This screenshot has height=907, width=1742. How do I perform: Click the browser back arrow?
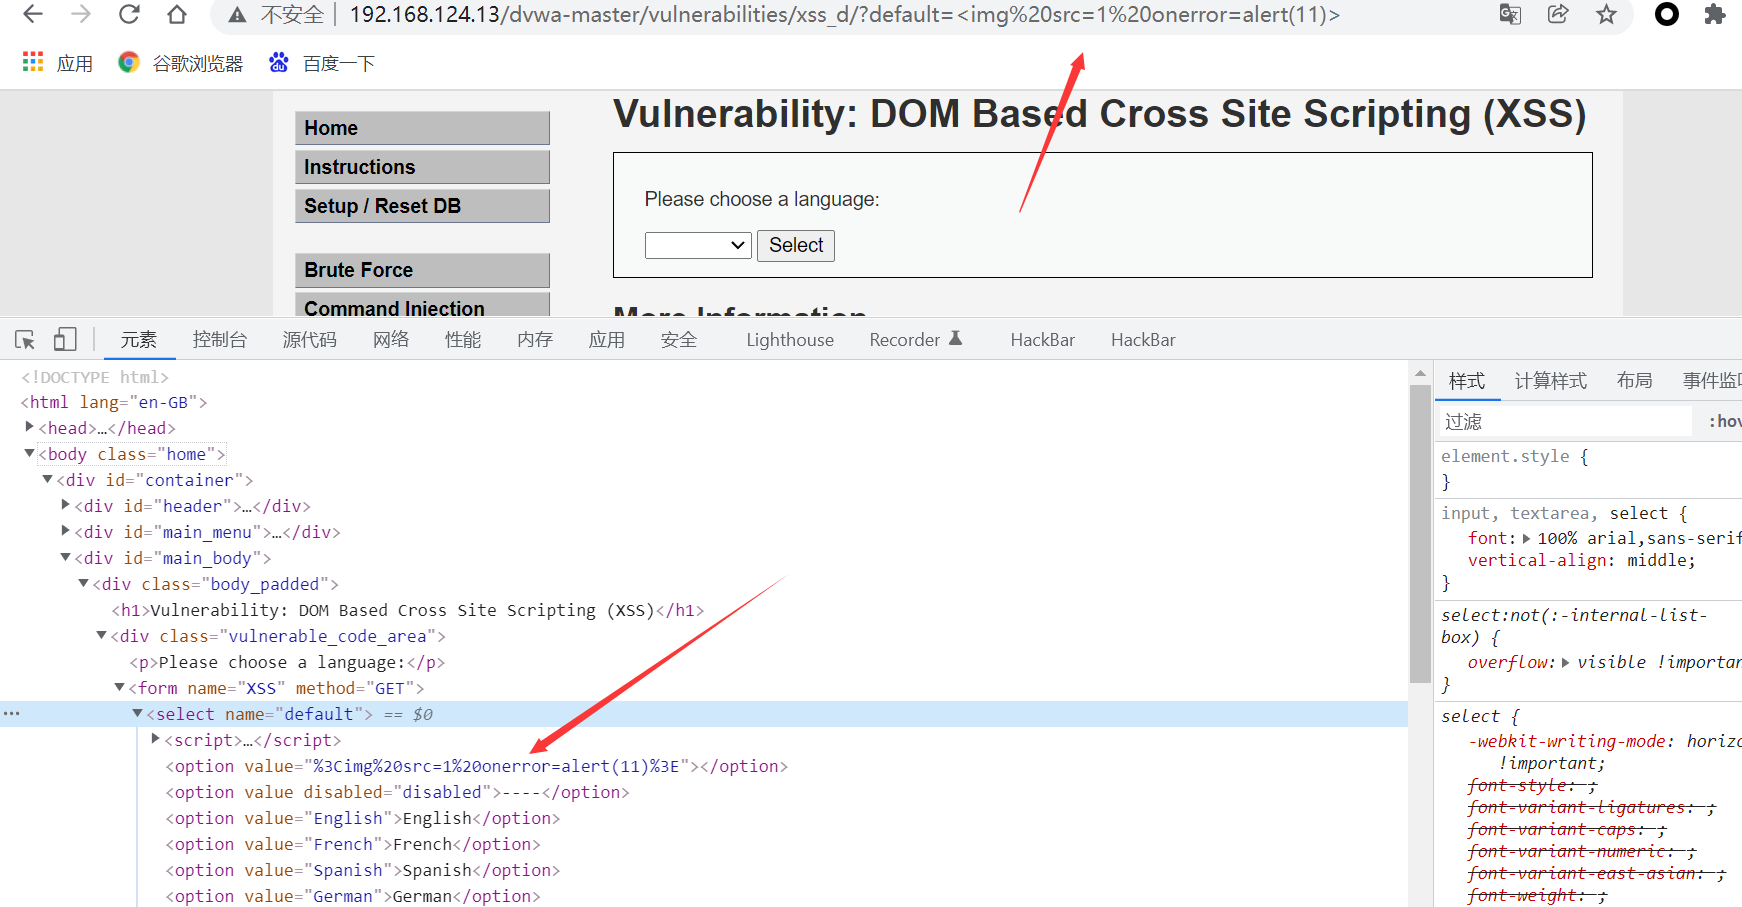pos(33,14)
